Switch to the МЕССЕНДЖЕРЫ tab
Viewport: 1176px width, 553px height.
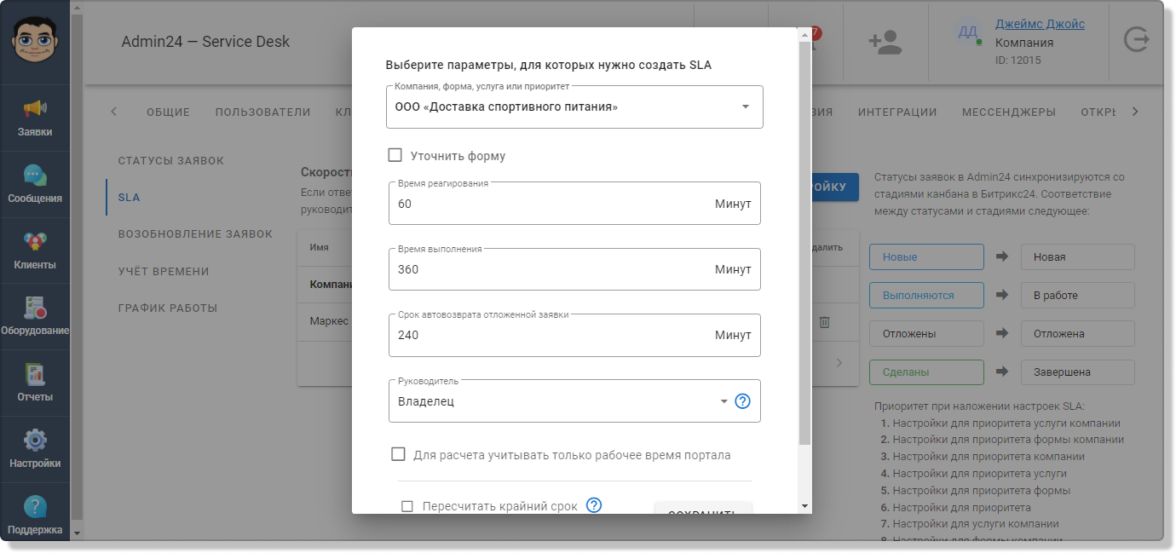[x=1009, y=113]
